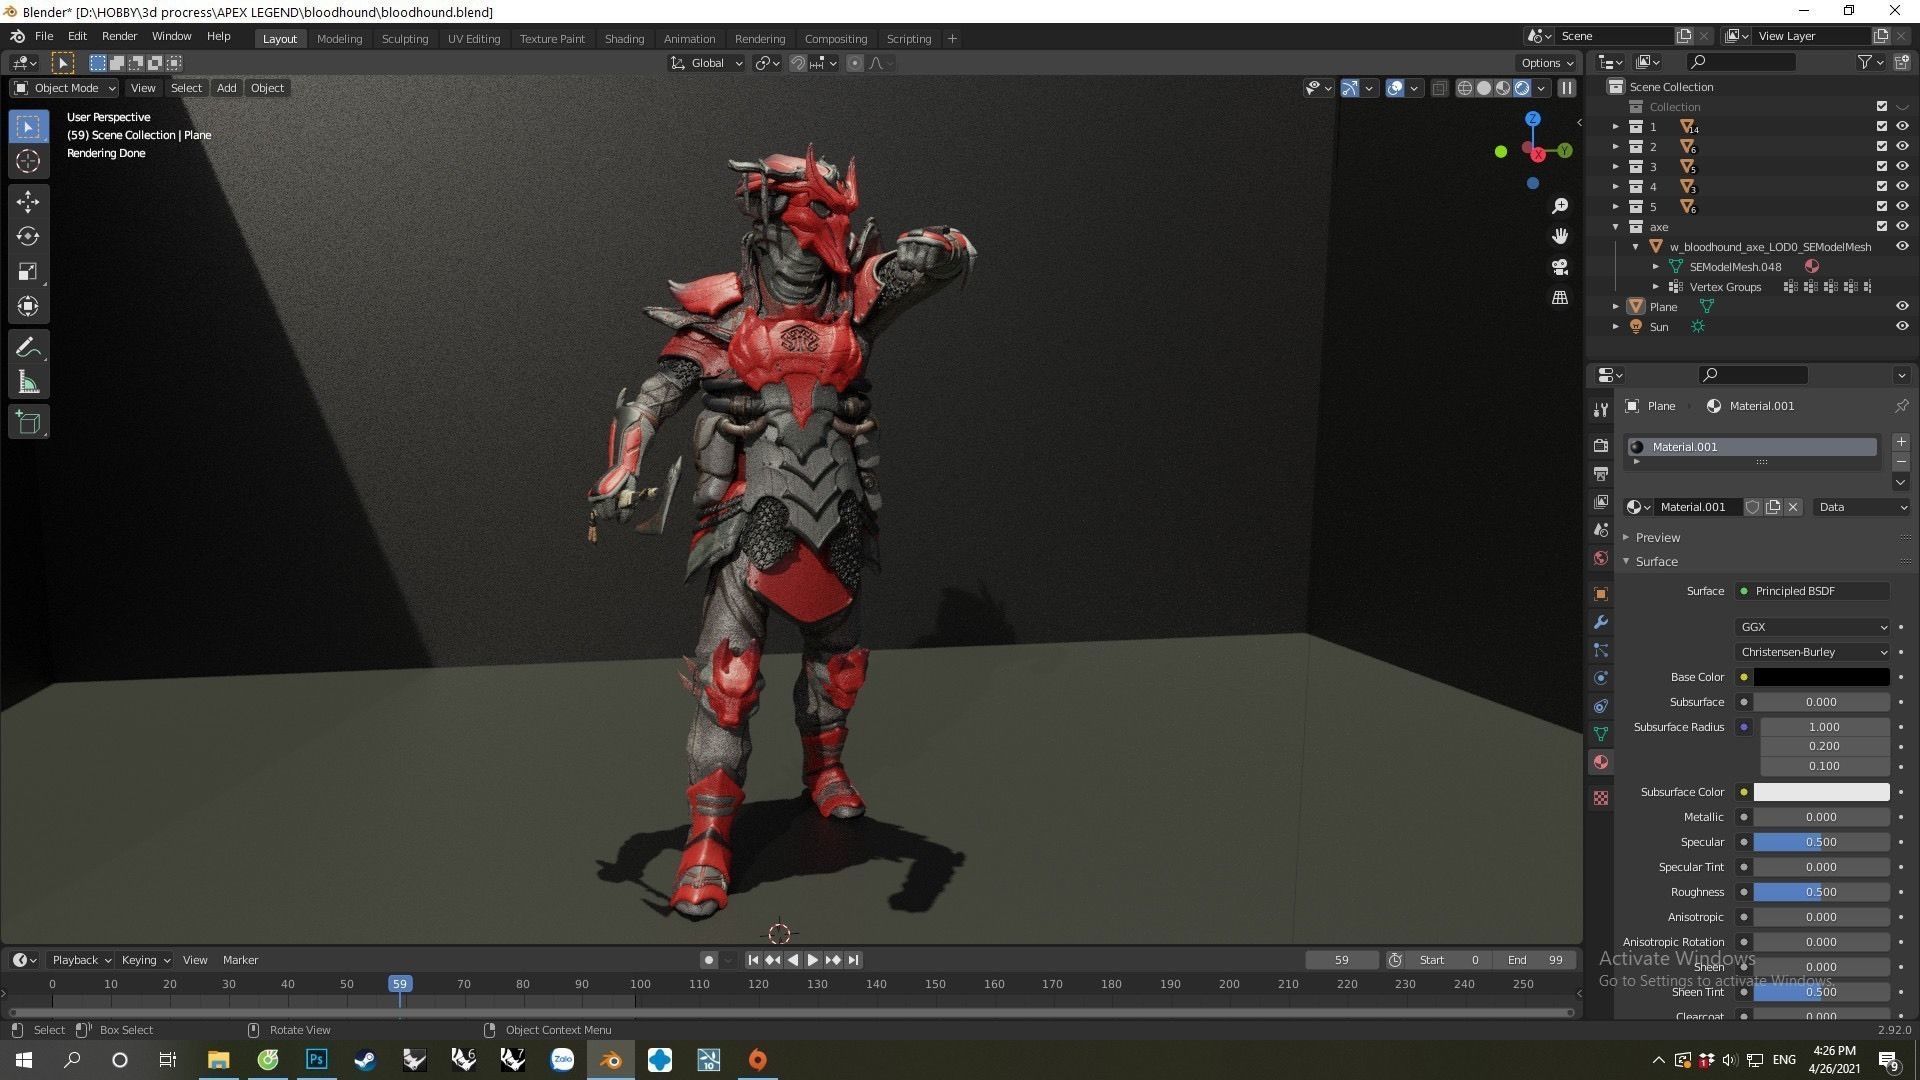Switch orthographic/perspective grid icon
The width and height of the screenshot is (1920, 1080).
[1560, 298]
